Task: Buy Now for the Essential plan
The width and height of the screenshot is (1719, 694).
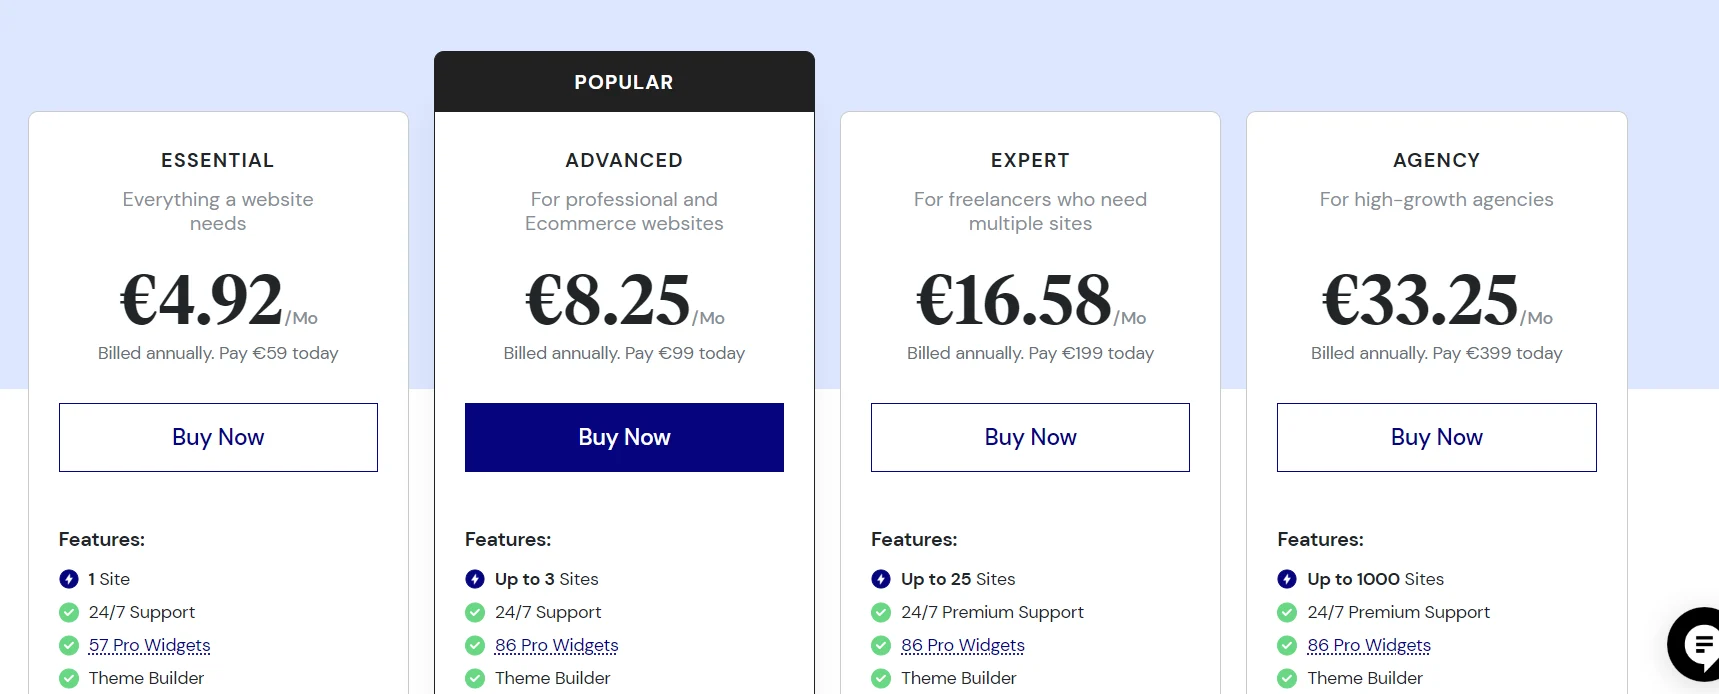Action: pyautogui.click(x=218, y=437)
